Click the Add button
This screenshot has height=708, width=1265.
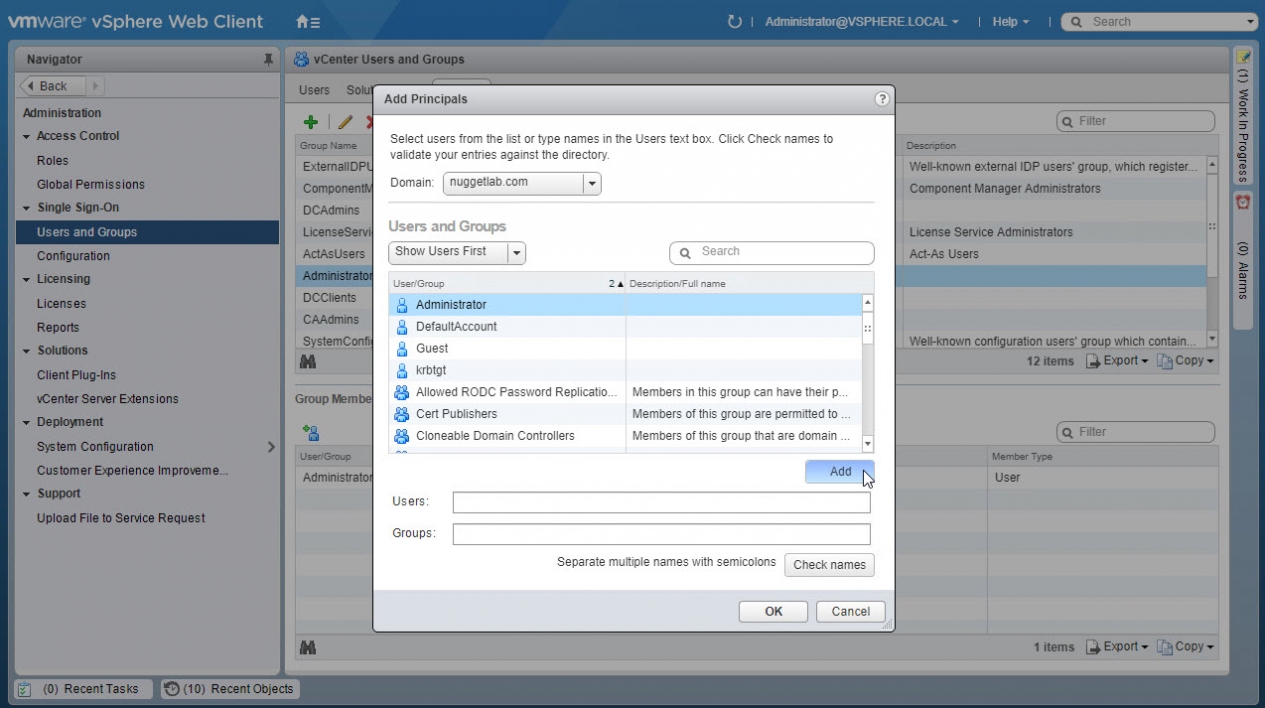point(839,472)
